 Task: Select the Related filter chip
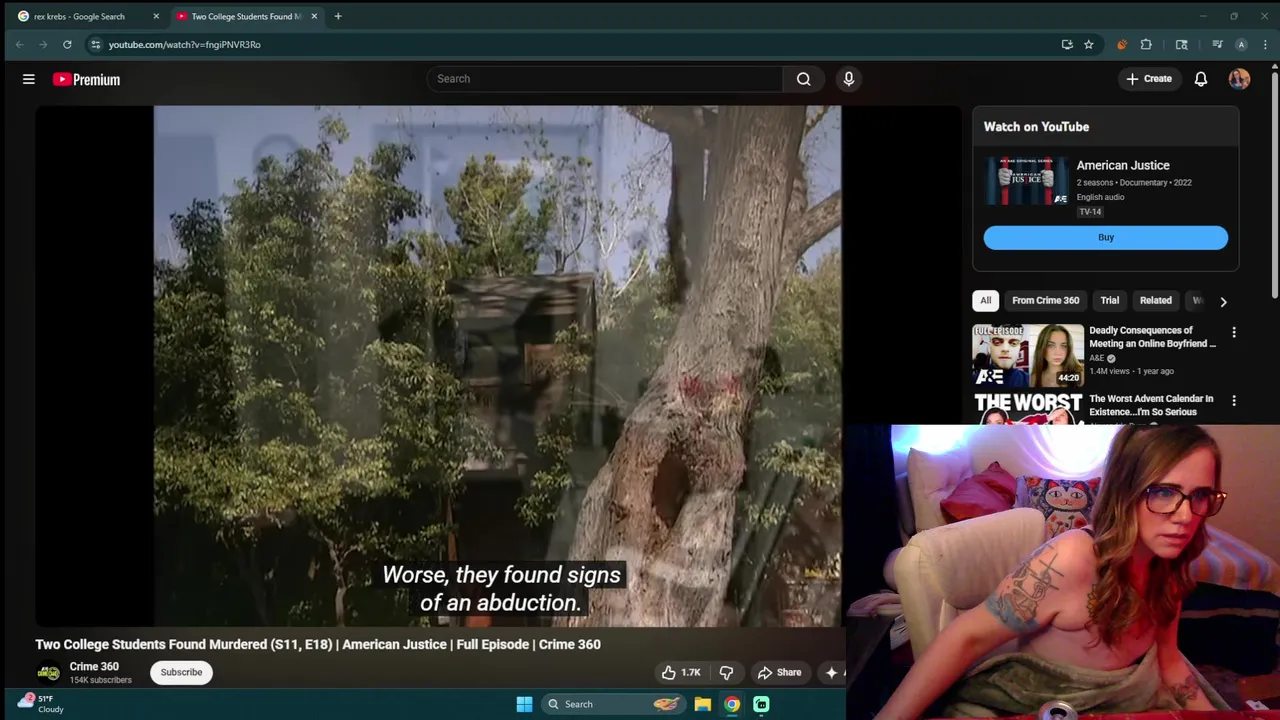click(1155, 300)
